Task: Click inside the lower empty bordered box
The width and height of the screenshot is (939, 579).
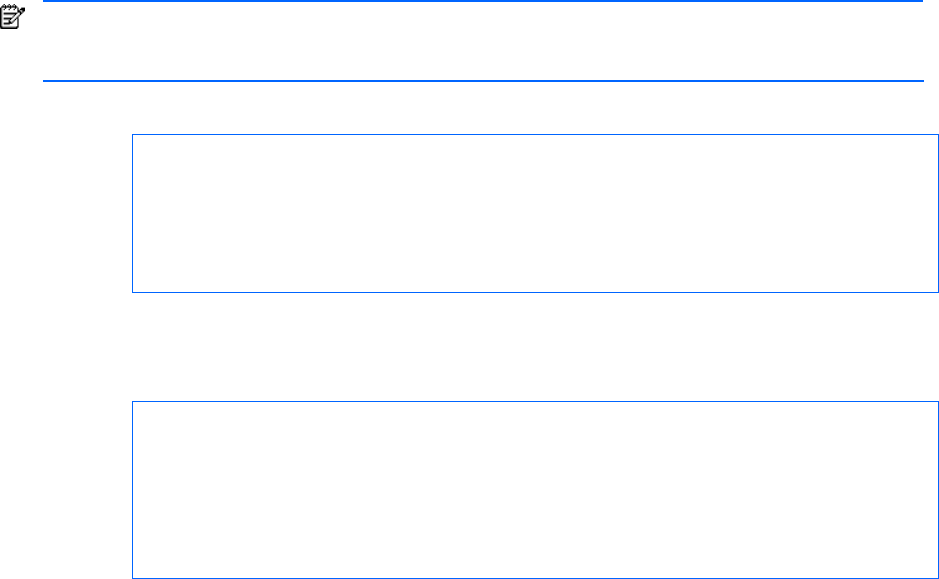Action: tap(535, 490)
